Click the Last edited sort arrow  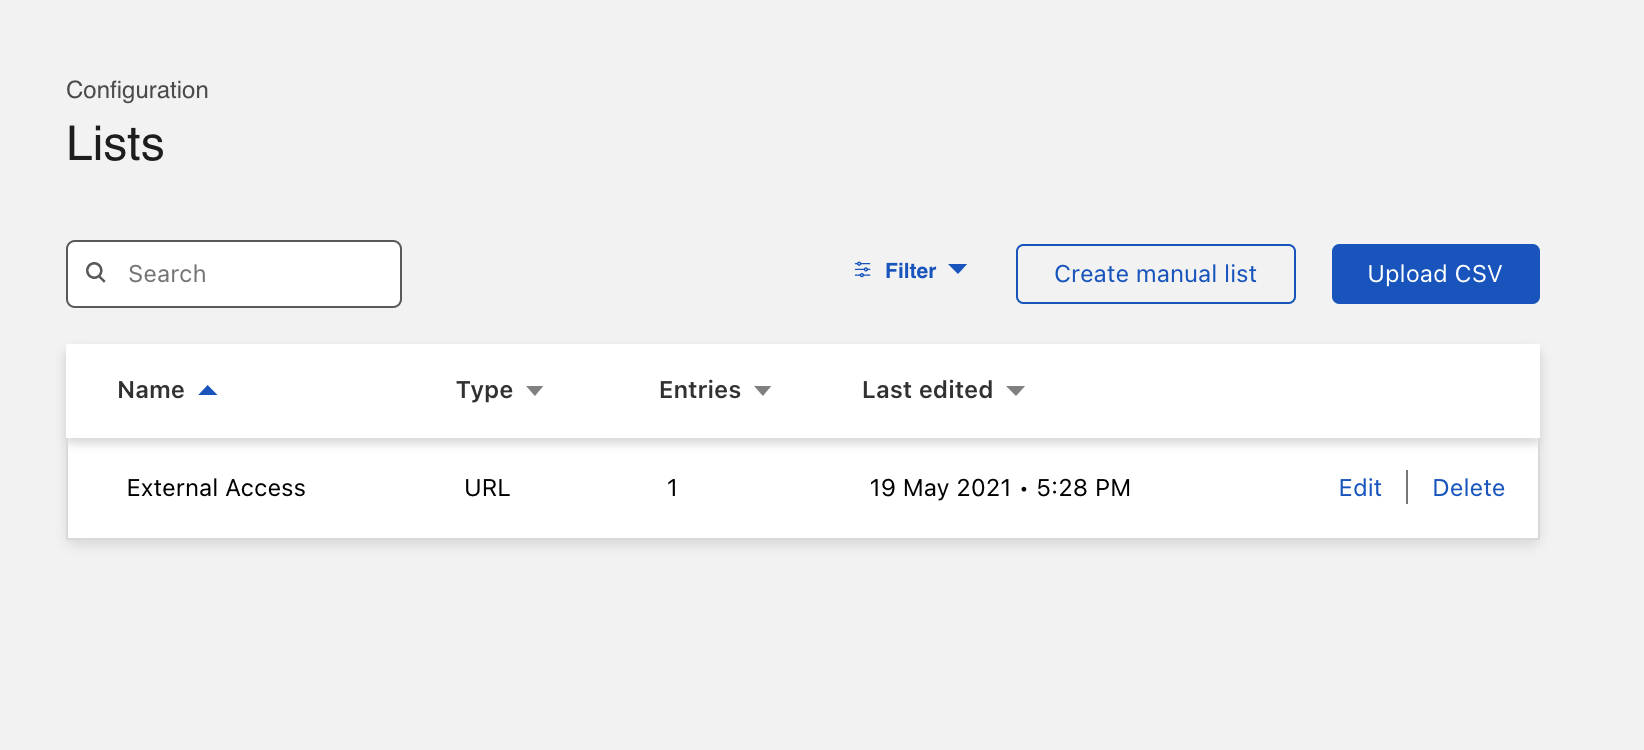1016,391
